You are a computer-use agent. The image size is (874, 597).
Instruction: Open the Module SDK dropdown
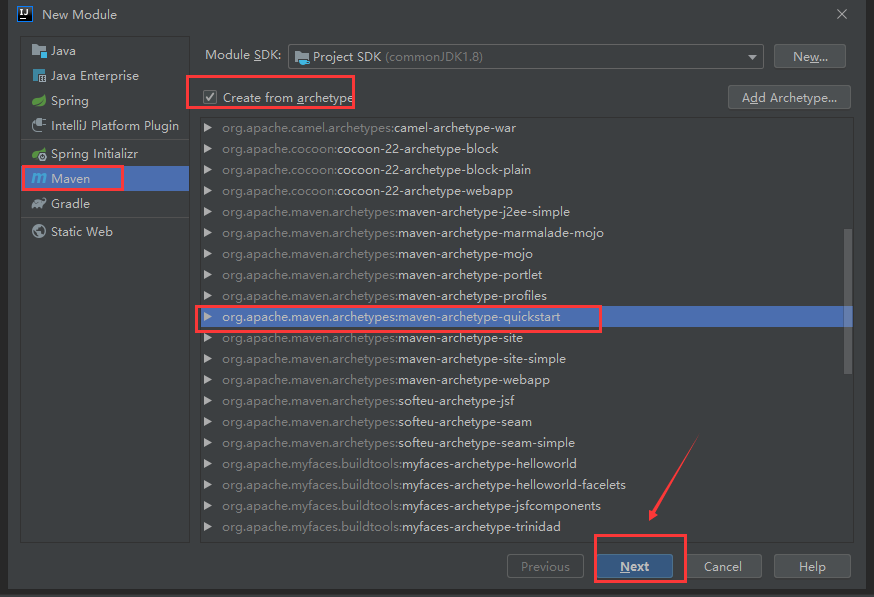(x=526, y=57)
